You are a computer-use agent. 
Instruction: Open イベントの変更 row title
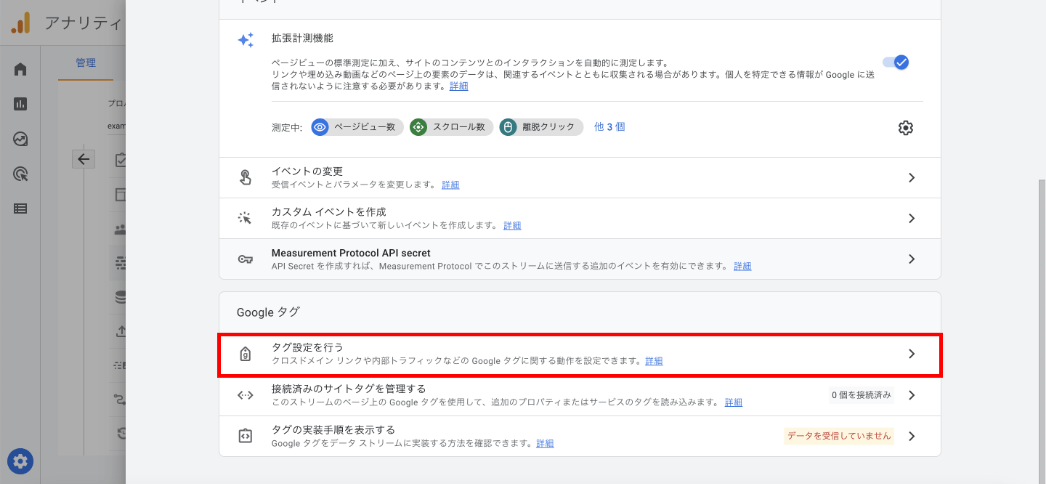(308, 171)
